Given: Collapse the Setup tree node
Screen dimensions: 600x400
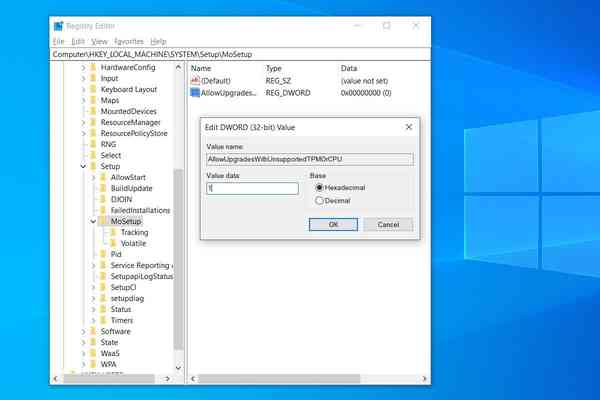Looking at the screenshot, I should point(82,166).
